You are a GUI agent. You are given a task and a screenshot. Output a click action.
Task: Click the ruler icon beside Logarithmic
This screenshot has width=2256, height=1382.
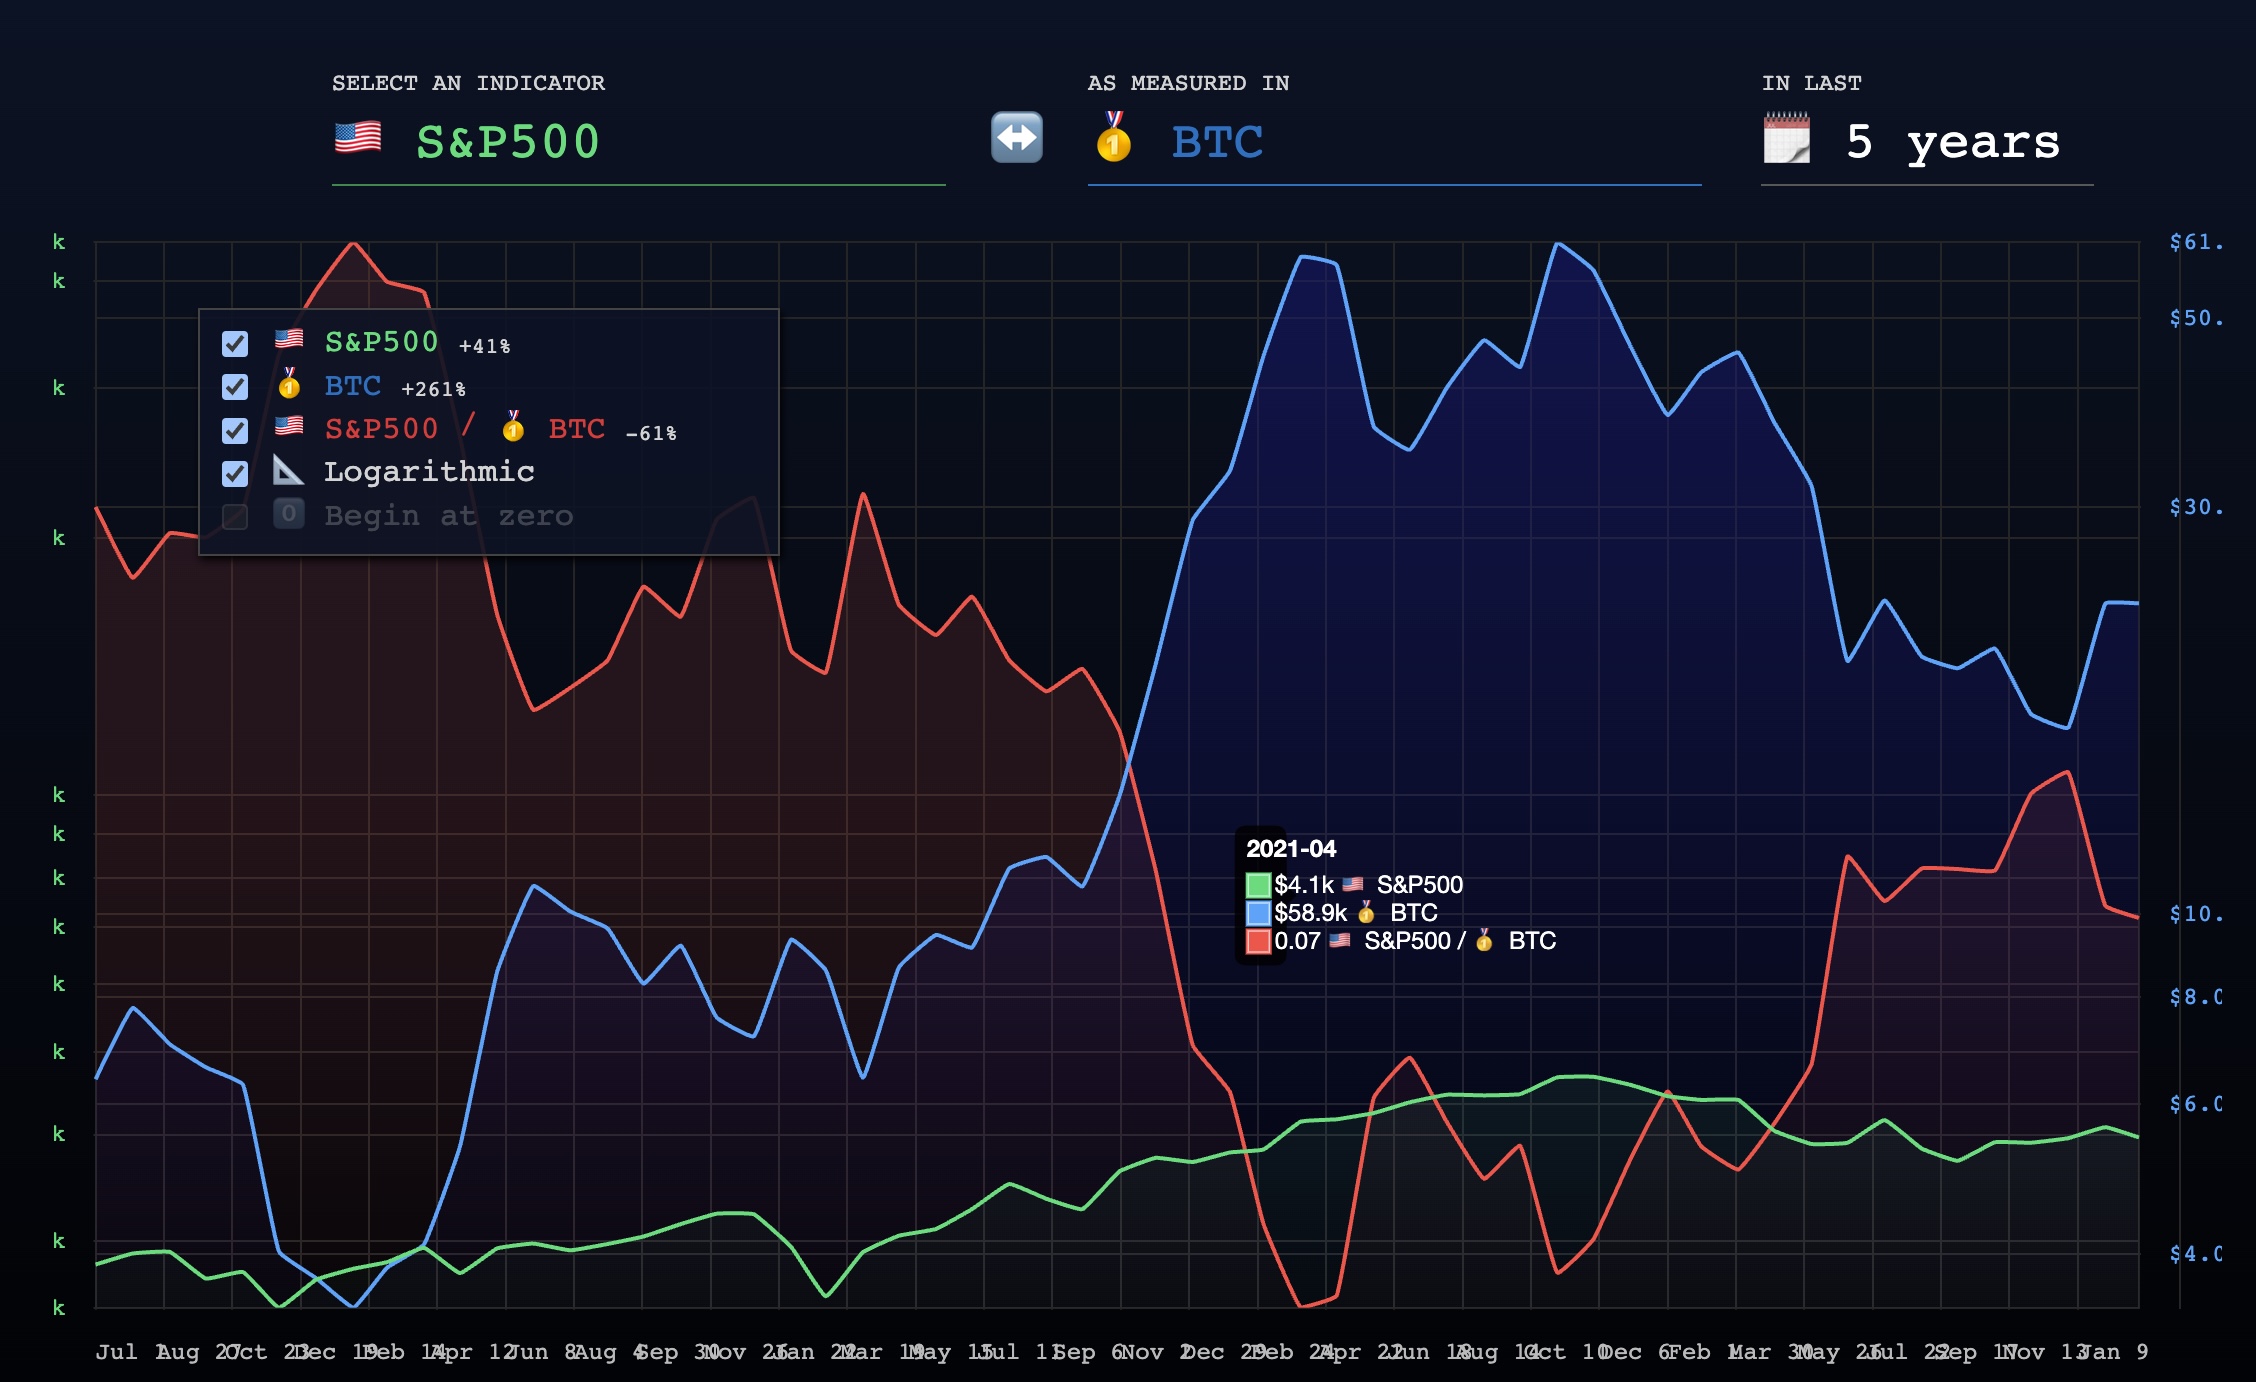coord(288,470)
